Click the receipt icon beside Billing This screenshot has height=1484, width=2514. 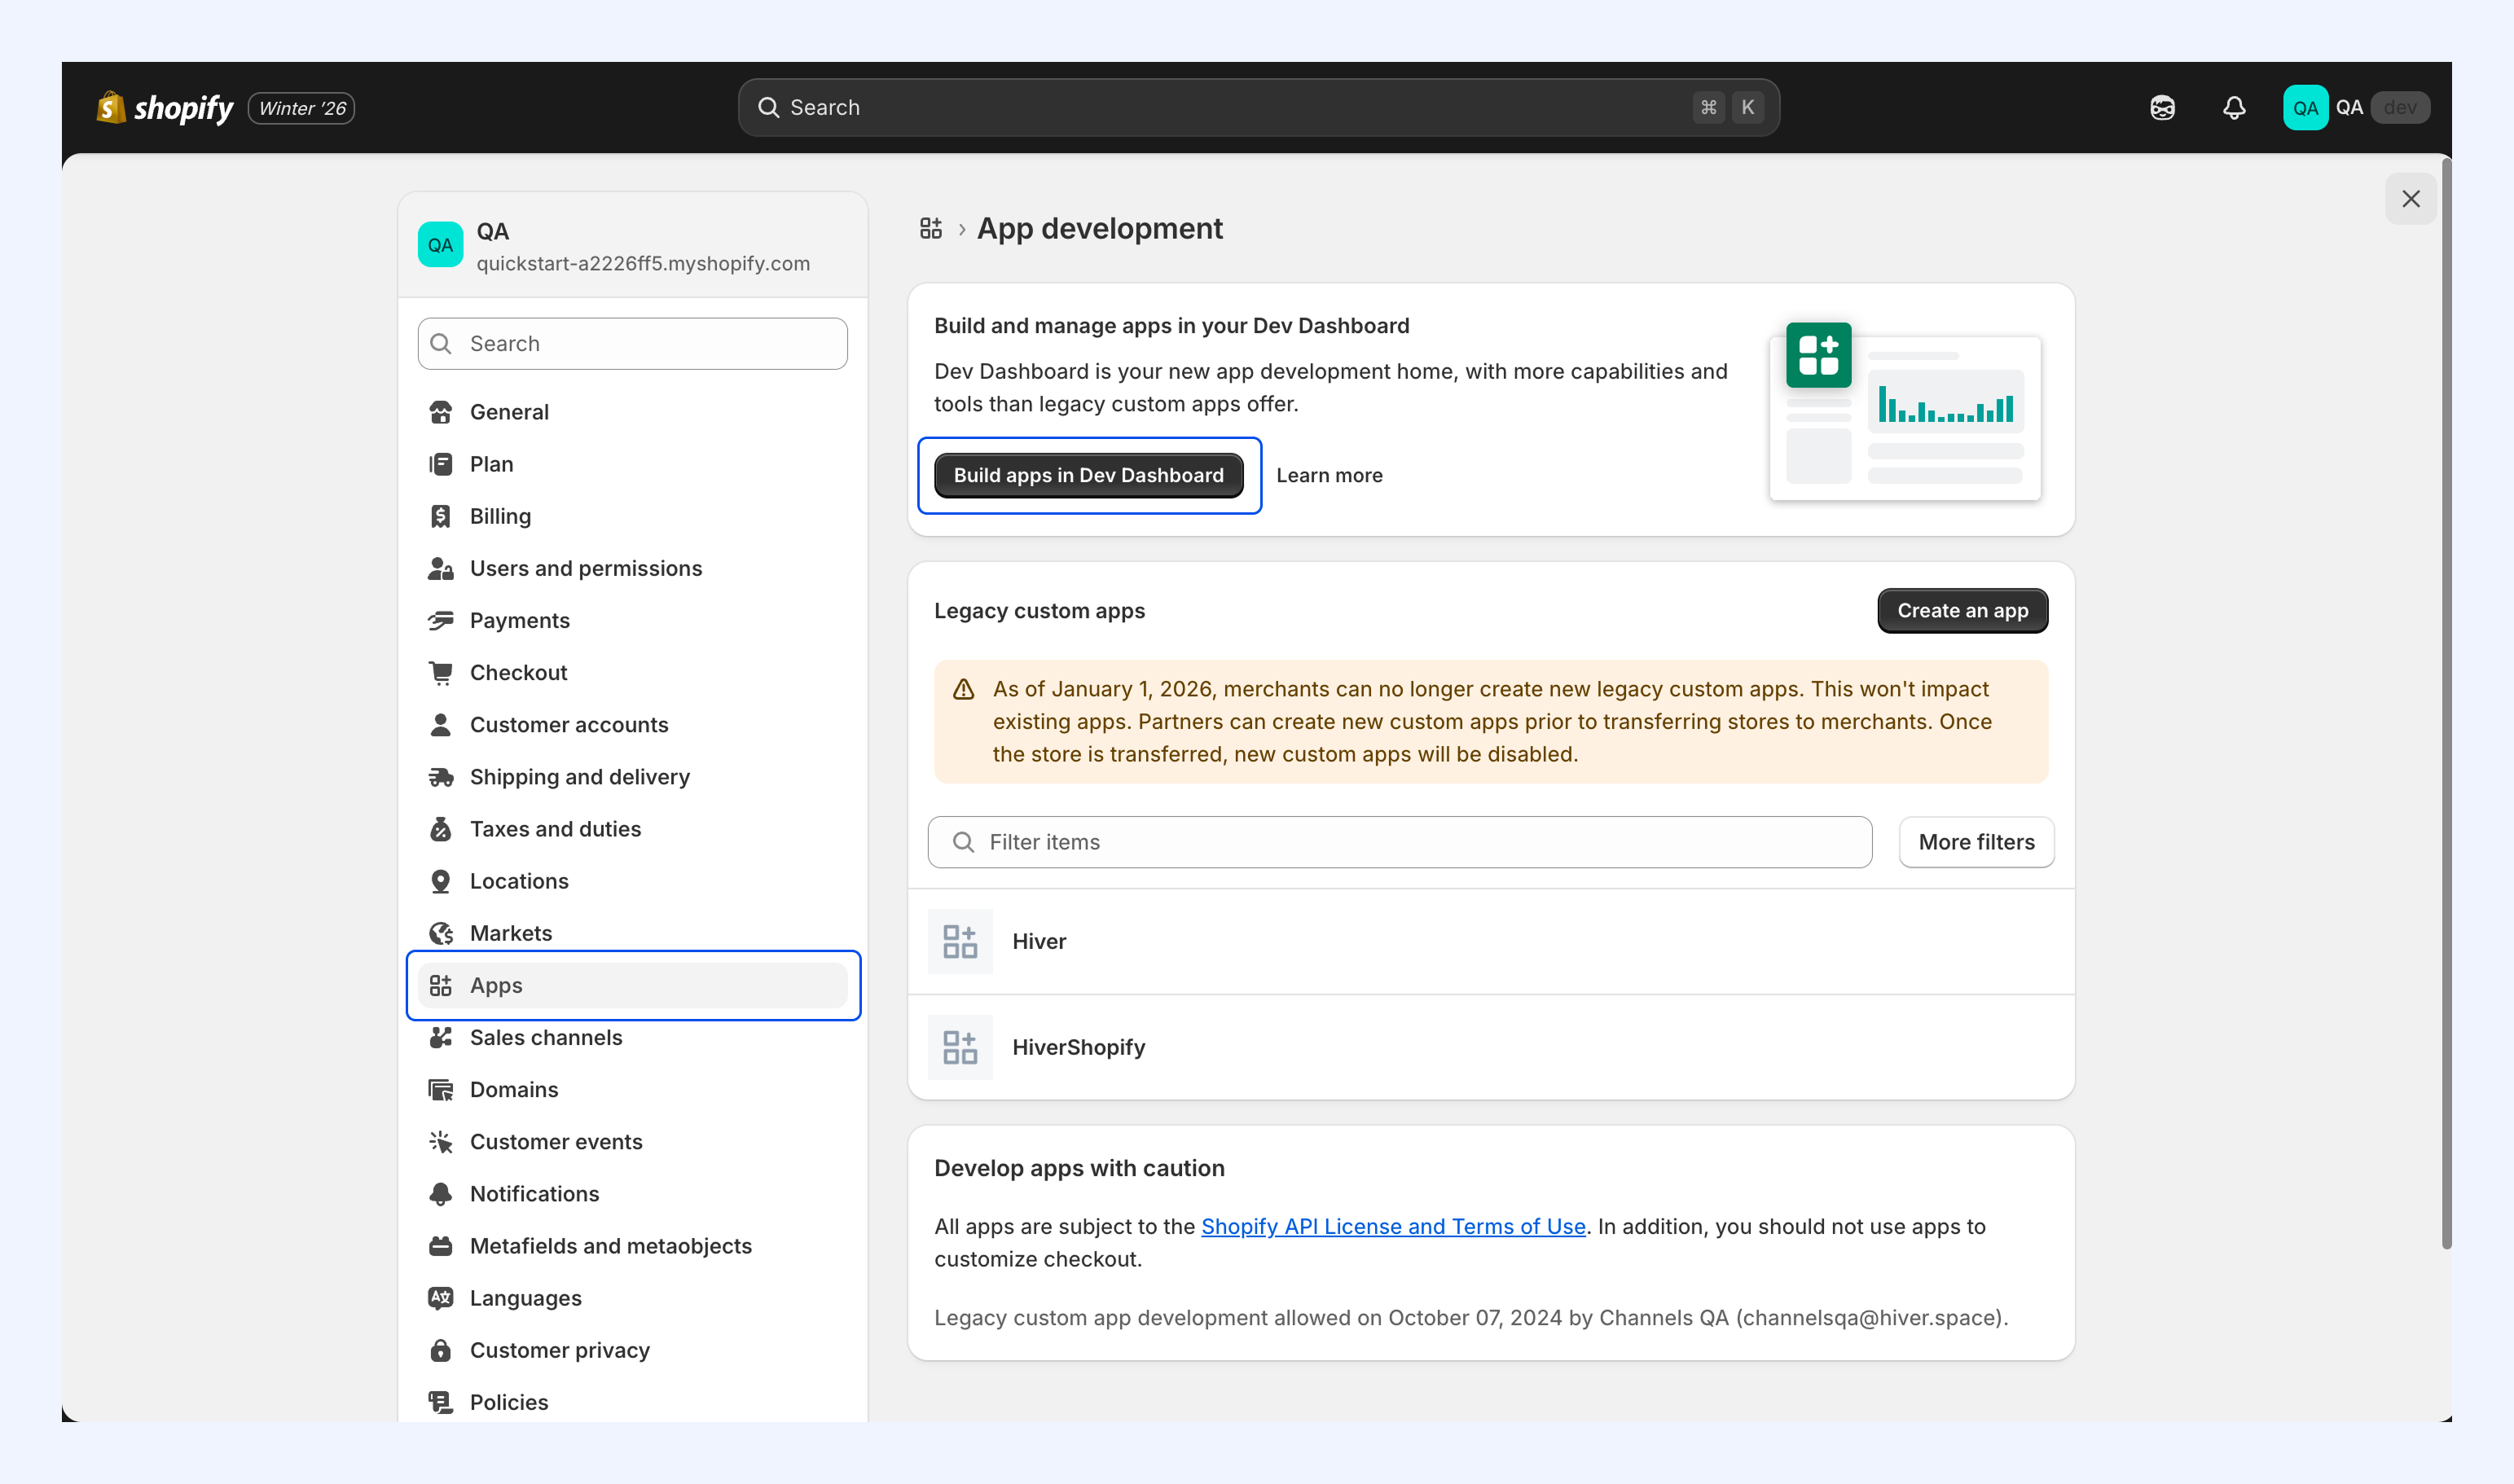440,516
